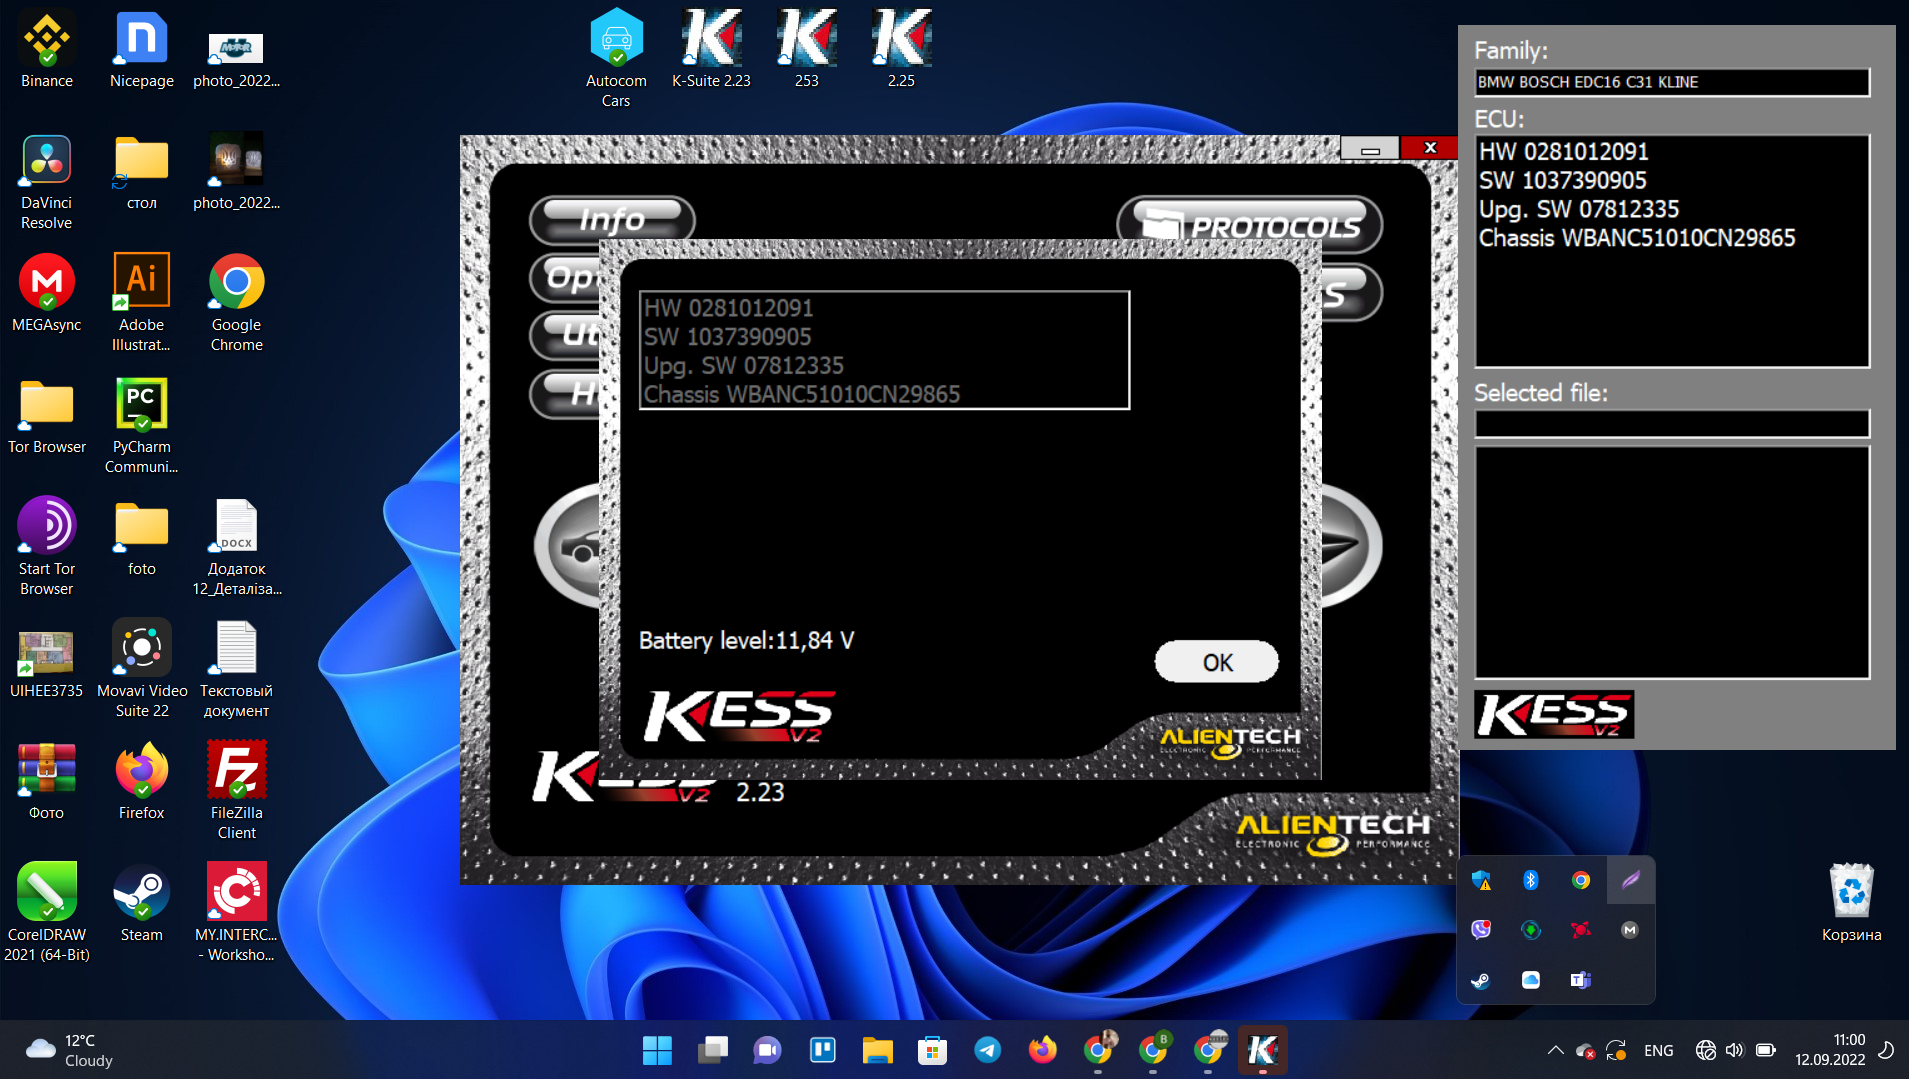Click the Selected file text field
This screenshot has height=1079, width=1909.
[1671, 424]
